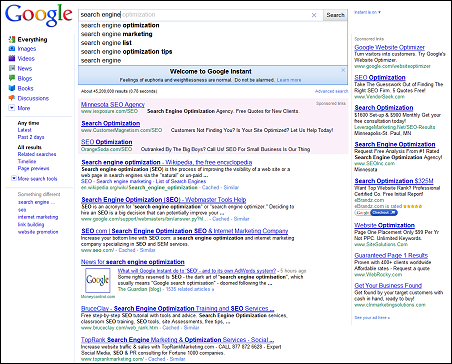The height and width of the screenshot is (364, 452).
Task: Click the News filter icon
Action: pos(12,68)
